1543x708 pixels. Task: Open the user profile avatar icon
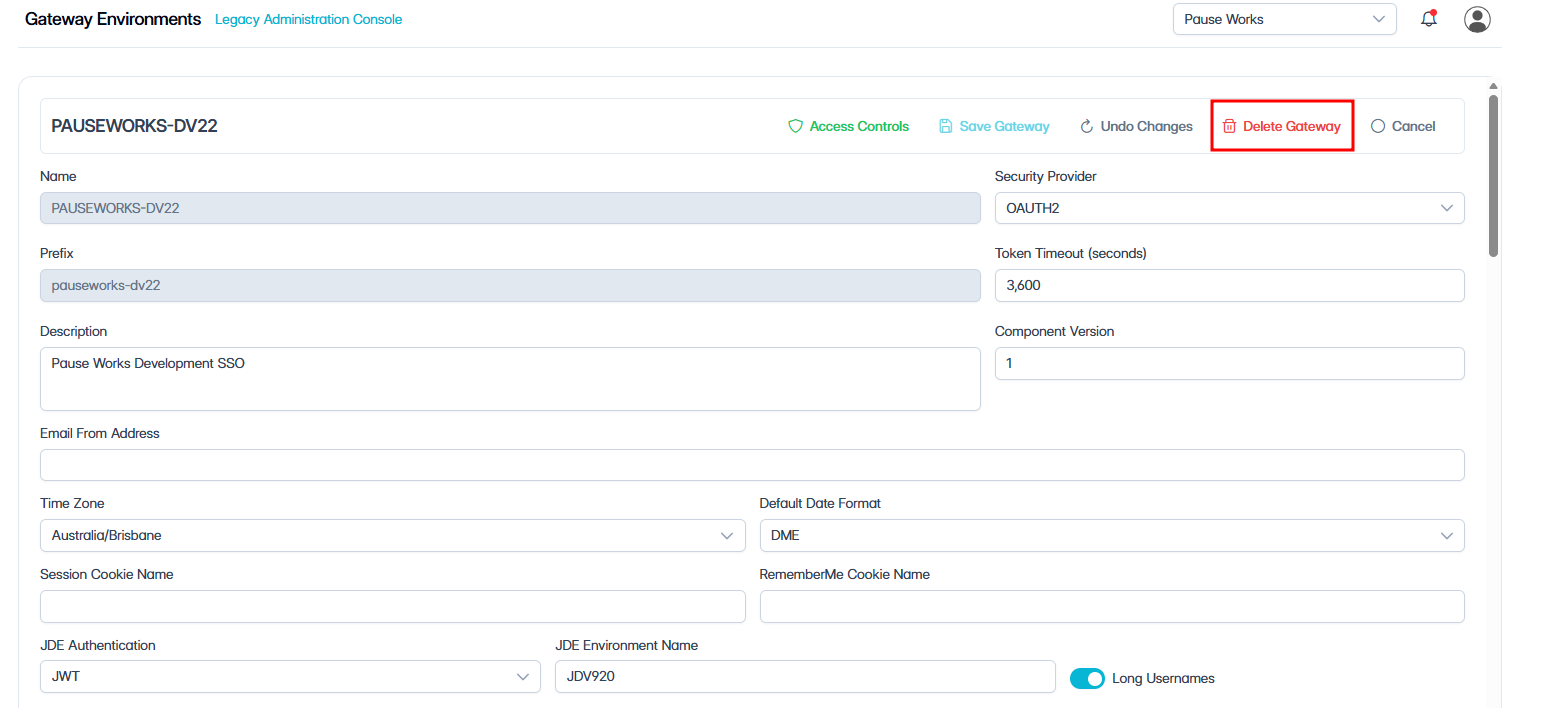1477,19
